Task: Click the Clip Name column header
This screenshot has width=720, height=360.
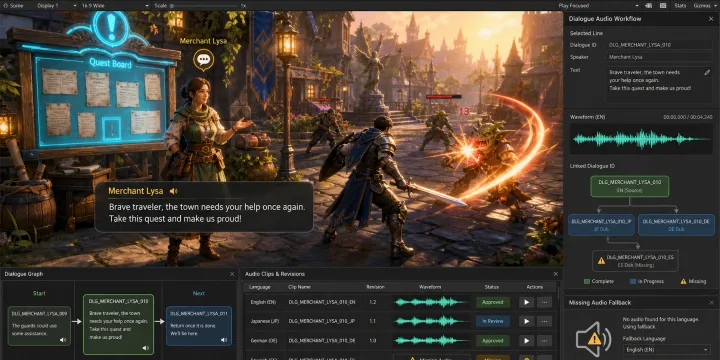Action: pos(299,287)
